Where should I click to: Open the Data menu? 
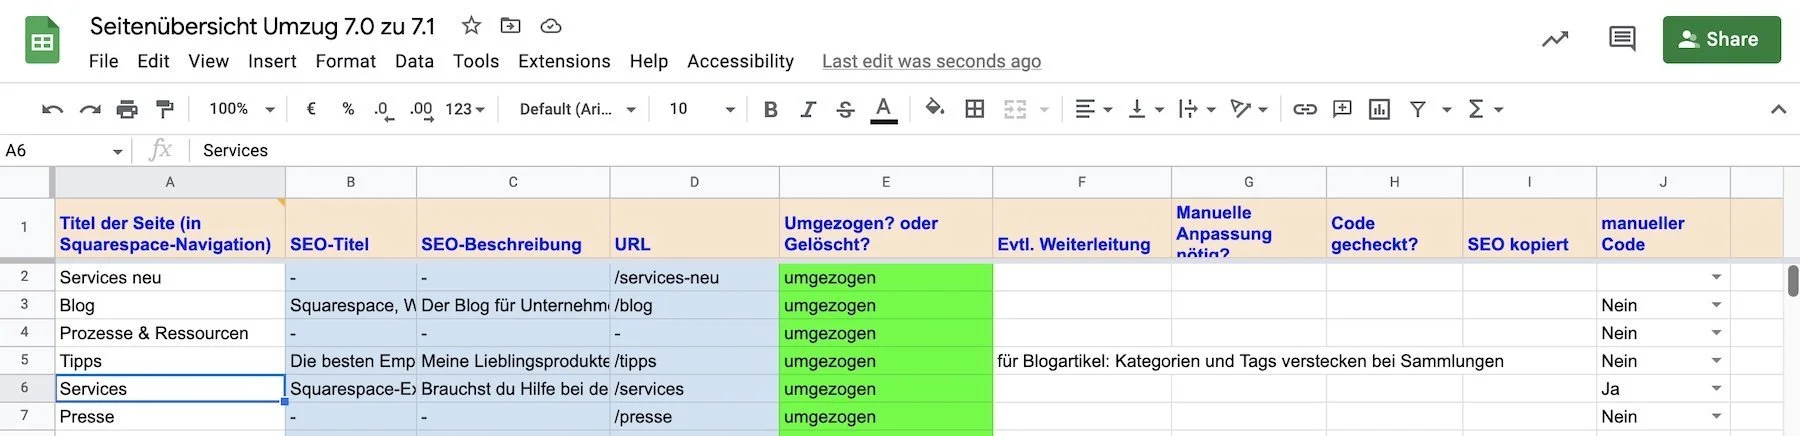(x=414, y=61)
